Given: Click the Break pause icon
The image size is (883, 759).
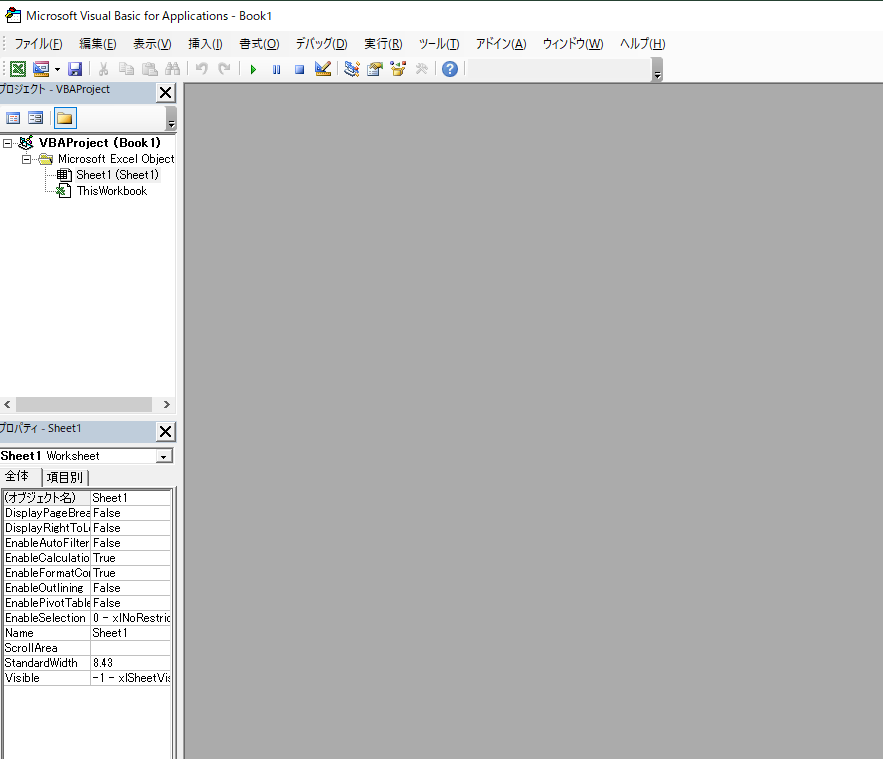Looking at the screenshot, I should pos(277,69).
